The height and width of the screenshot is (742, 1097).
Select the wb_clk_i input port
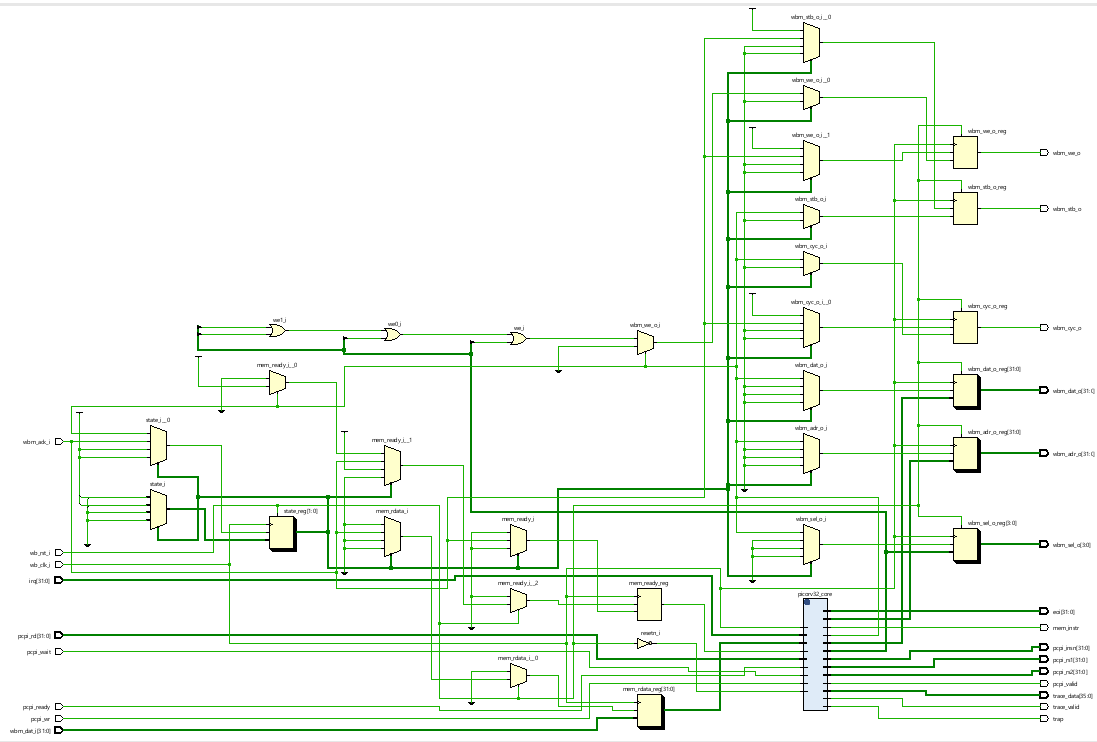[59, 564]
